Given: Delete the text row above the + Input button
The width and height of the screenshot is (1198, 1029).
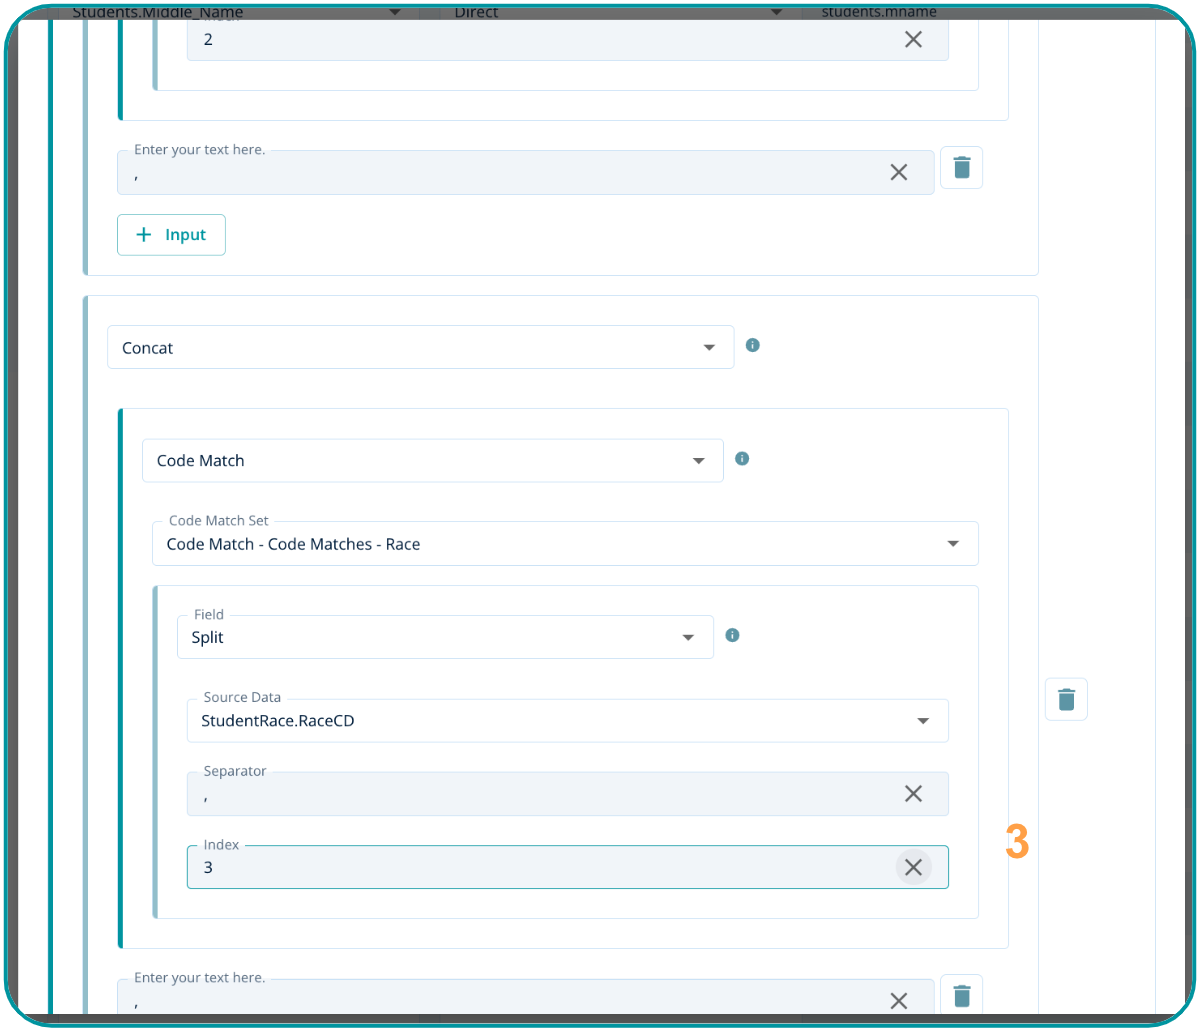Looking at the screenshot, I should [x=961, y=168].
